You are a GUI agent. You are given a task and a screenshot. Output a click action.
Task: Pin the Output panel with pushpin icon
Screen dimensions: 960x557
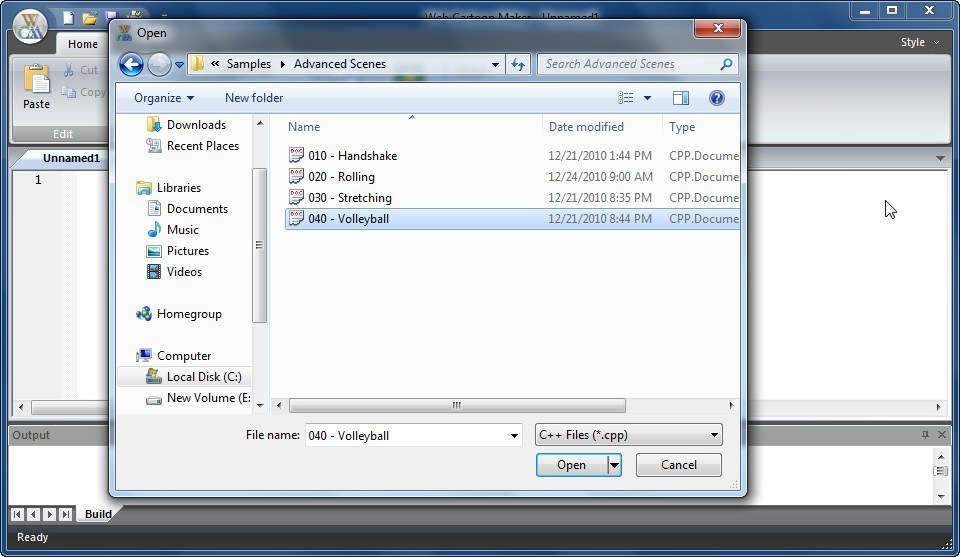coord(925,435)
